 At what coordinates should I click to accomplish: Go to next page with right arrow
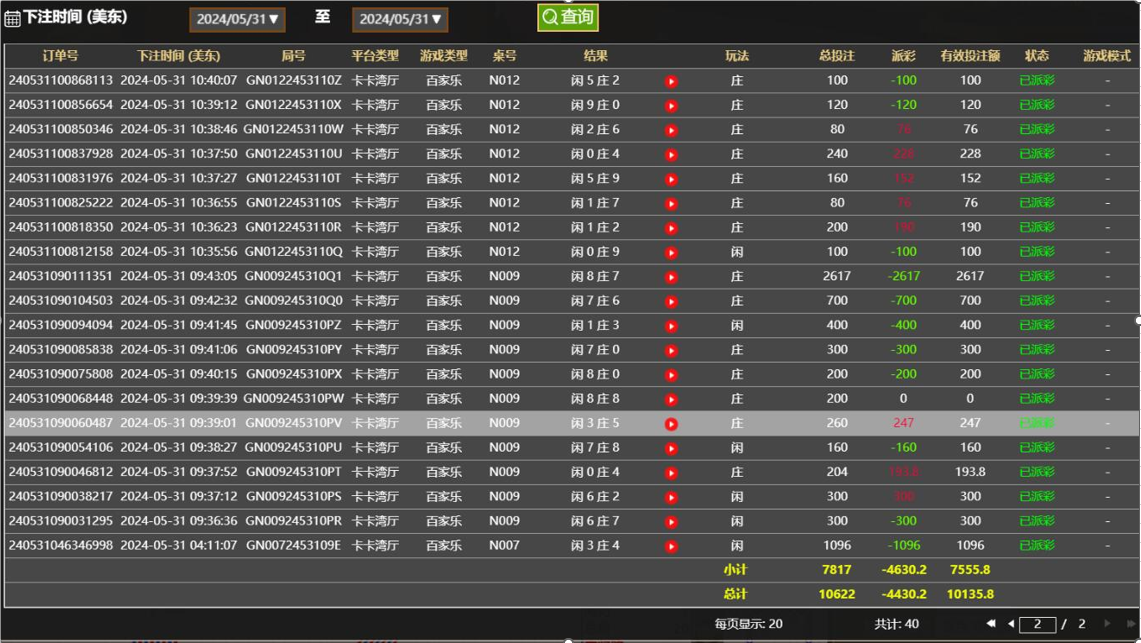(1107, 623)
